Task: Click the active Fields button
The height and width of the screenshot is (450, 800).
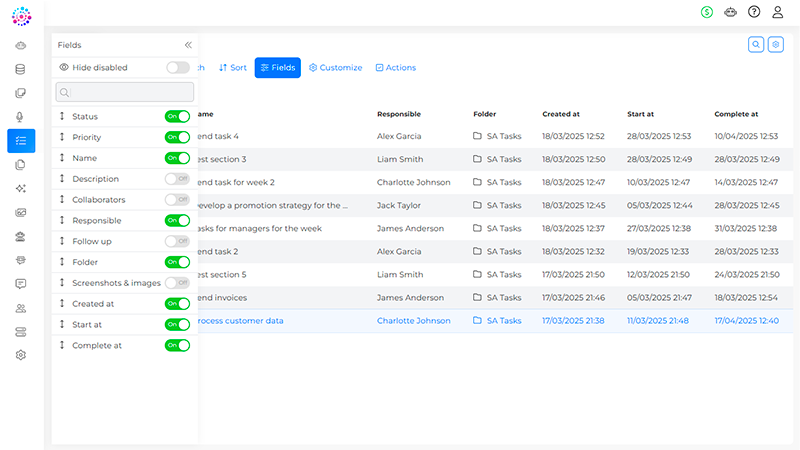Action: (278, 67)
